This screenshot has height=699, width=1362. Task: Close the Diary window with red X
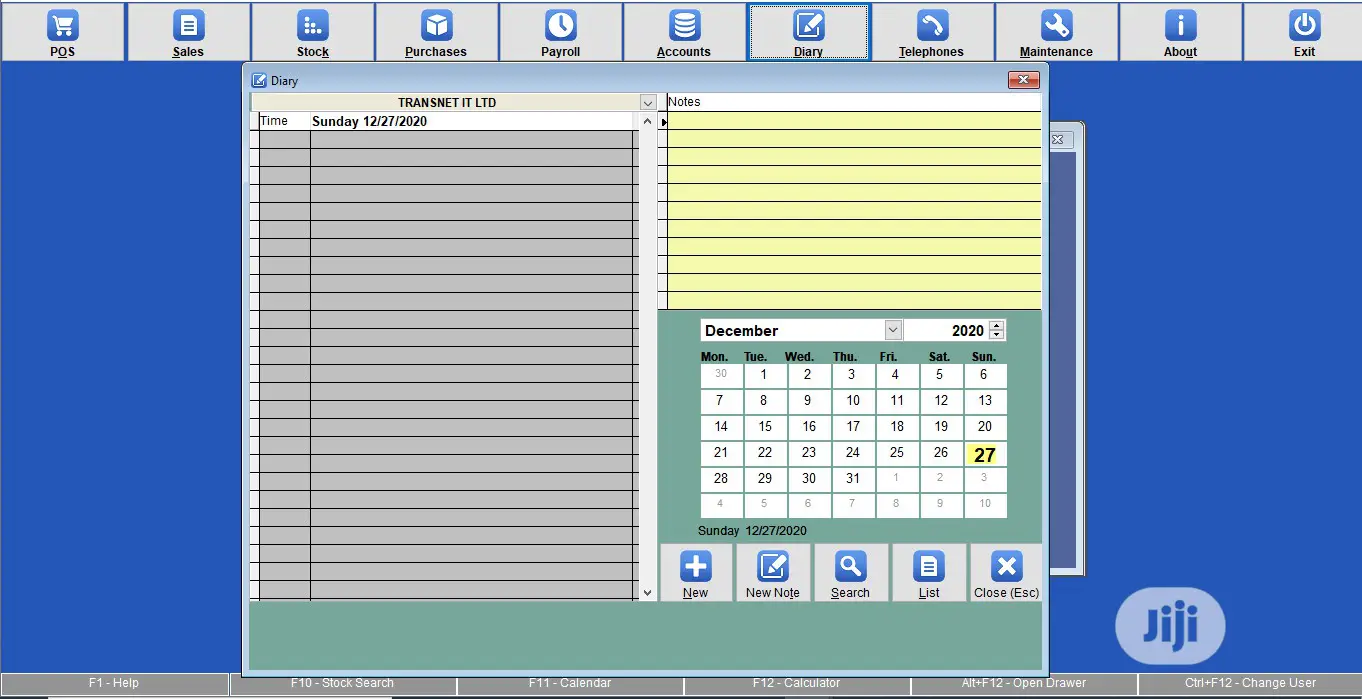point(1023,80)
